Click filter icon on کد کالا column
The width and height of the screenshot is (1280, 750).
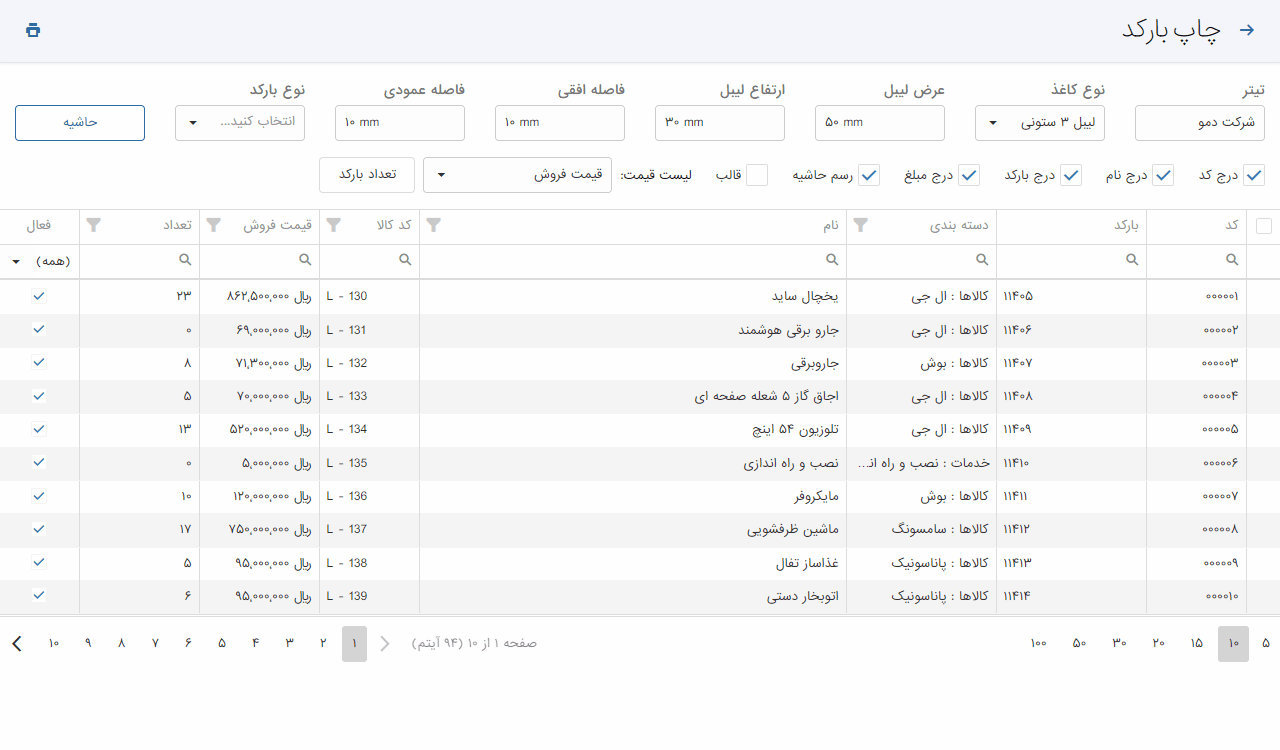(x=334, y=226)
